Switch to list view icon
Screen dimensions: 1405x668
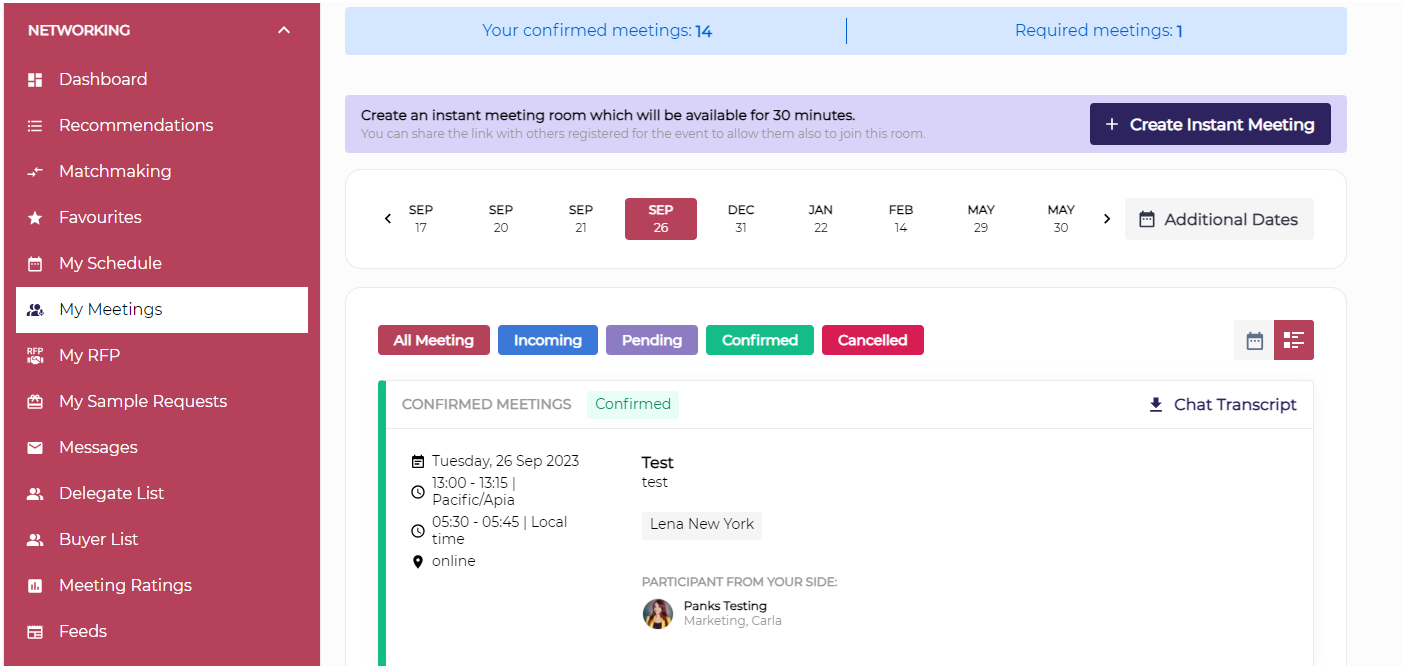[1294, 340]
